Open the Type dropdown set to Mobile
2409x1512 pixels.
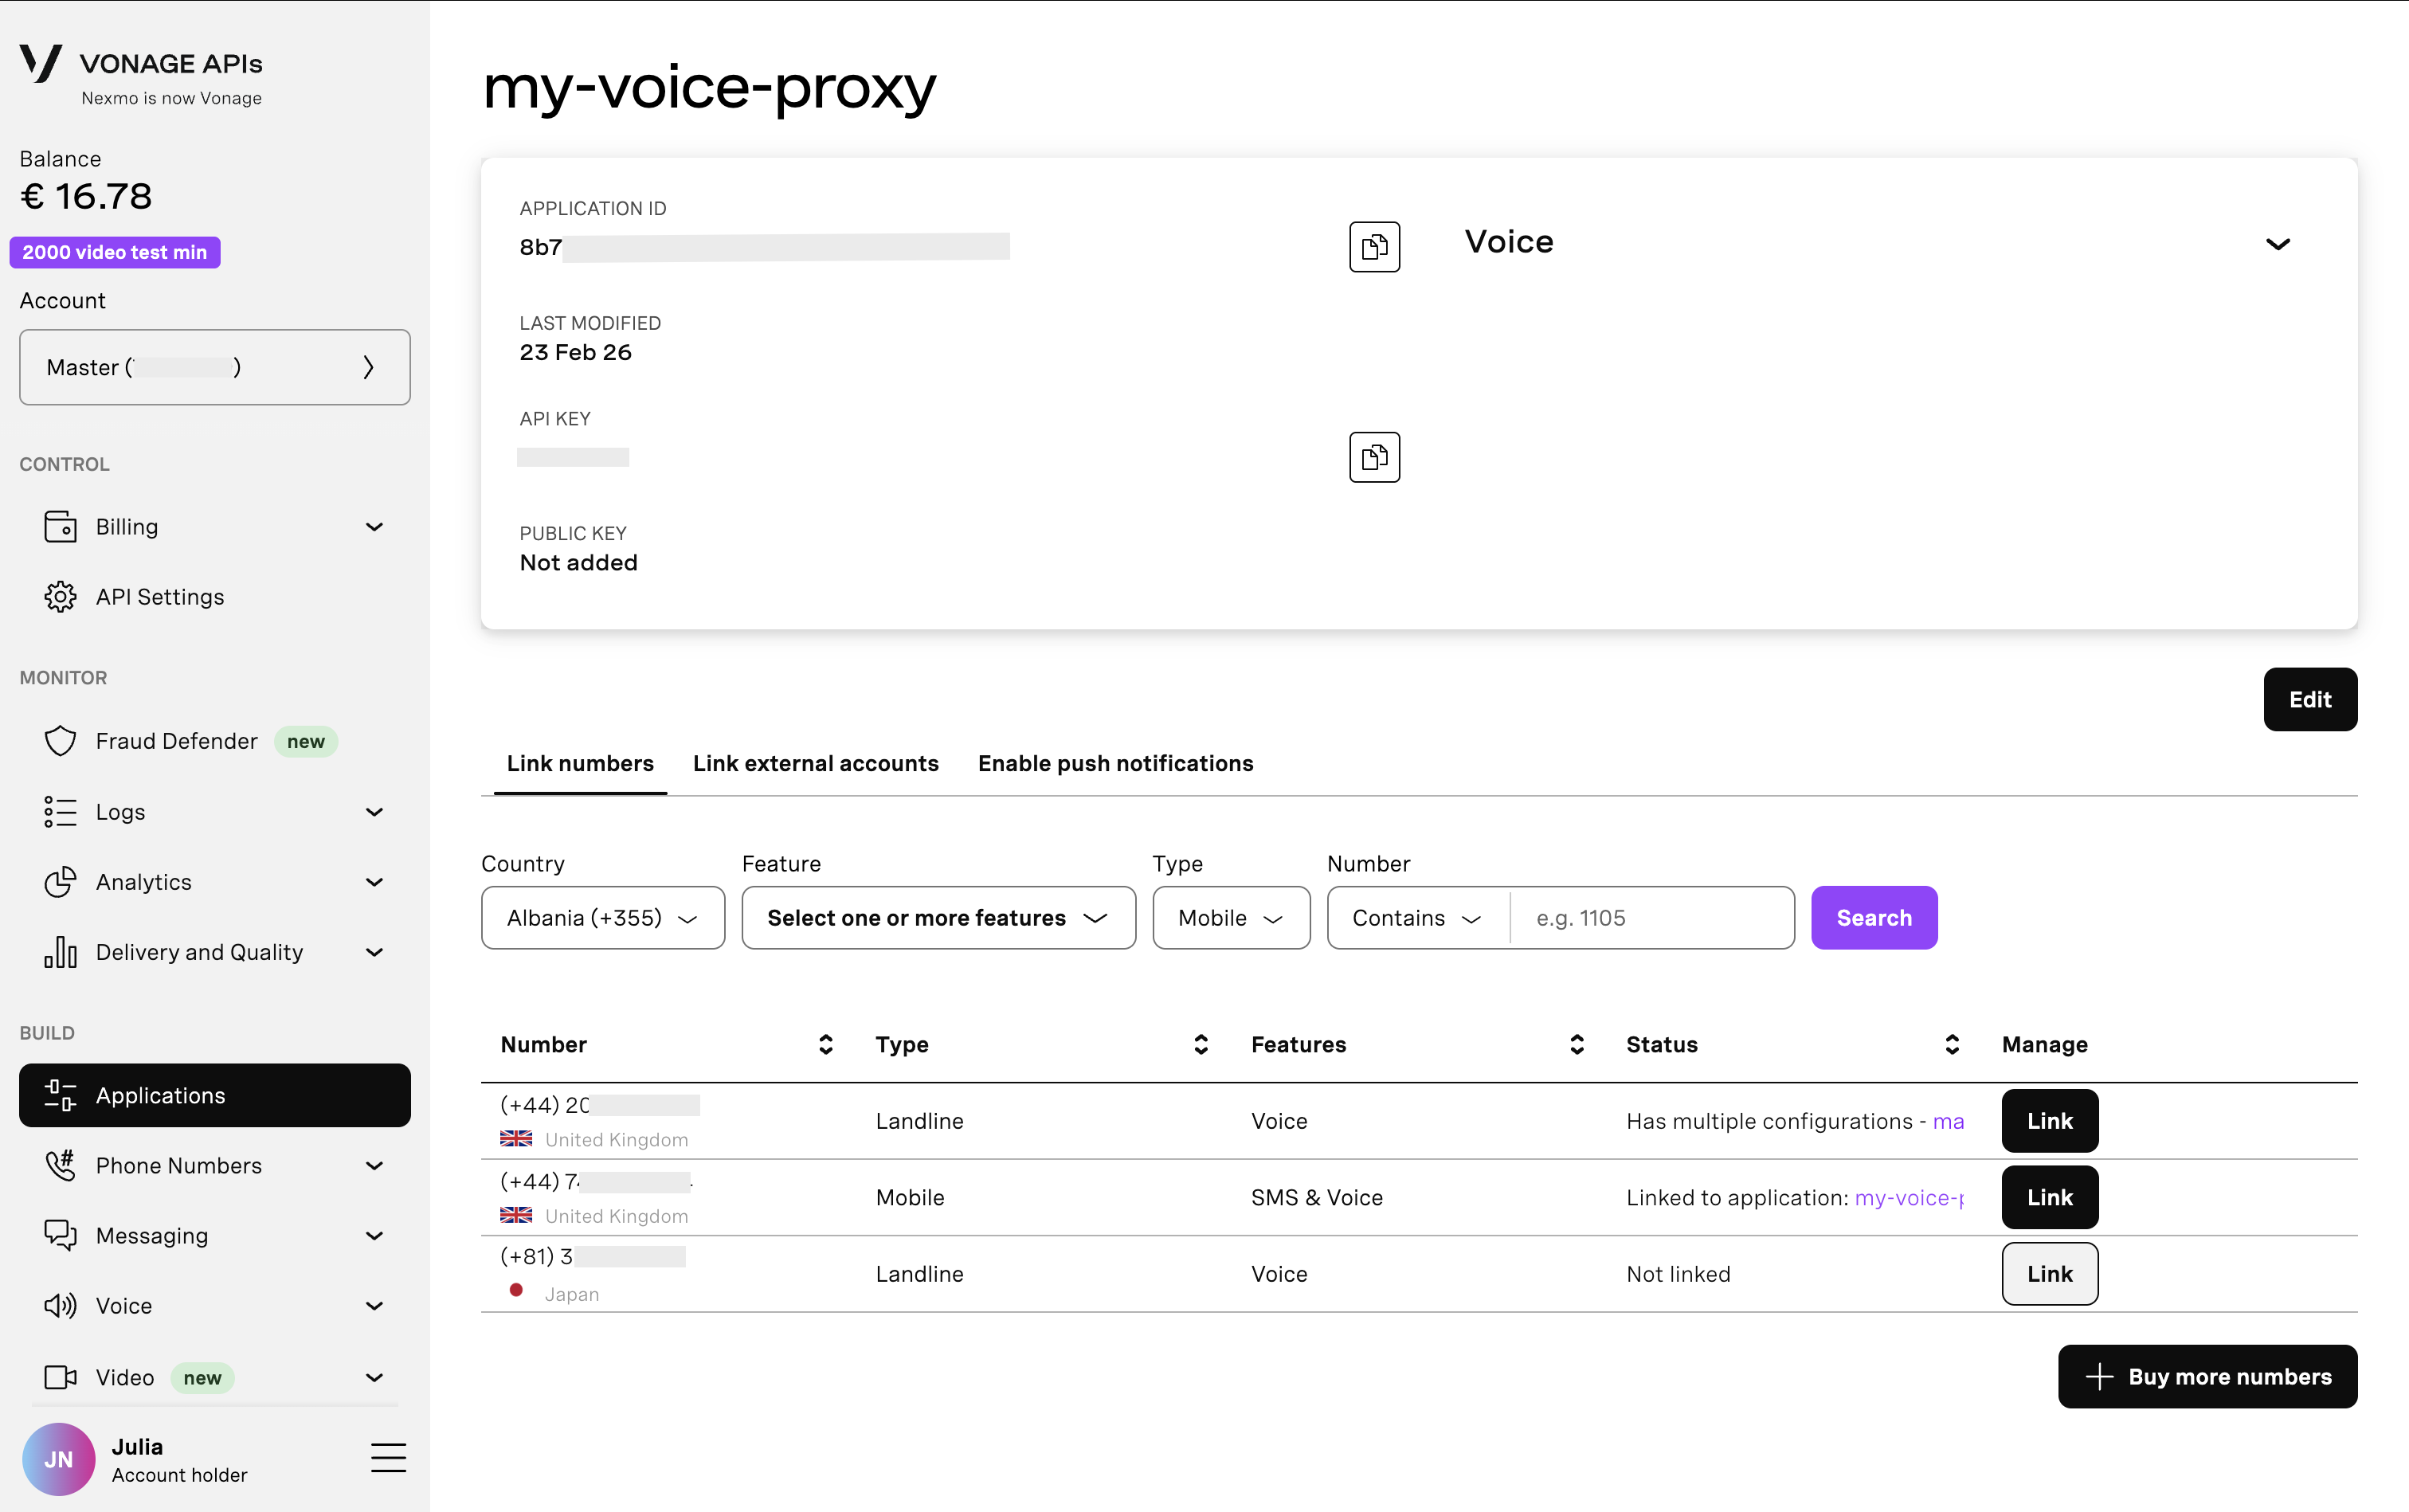[x=1230, y=917]
